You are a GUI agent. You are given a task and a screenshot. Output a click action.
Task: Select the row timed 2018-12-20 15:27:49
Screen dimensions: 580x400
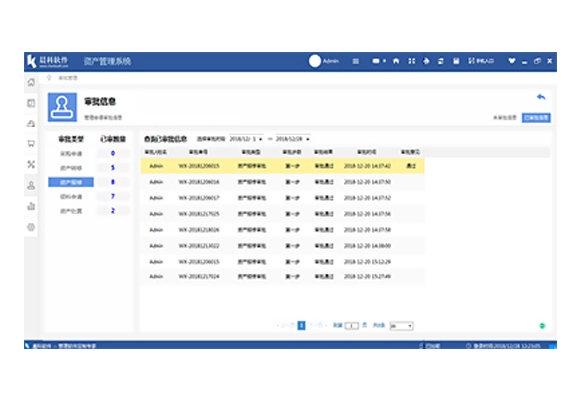tap(282, 276)
